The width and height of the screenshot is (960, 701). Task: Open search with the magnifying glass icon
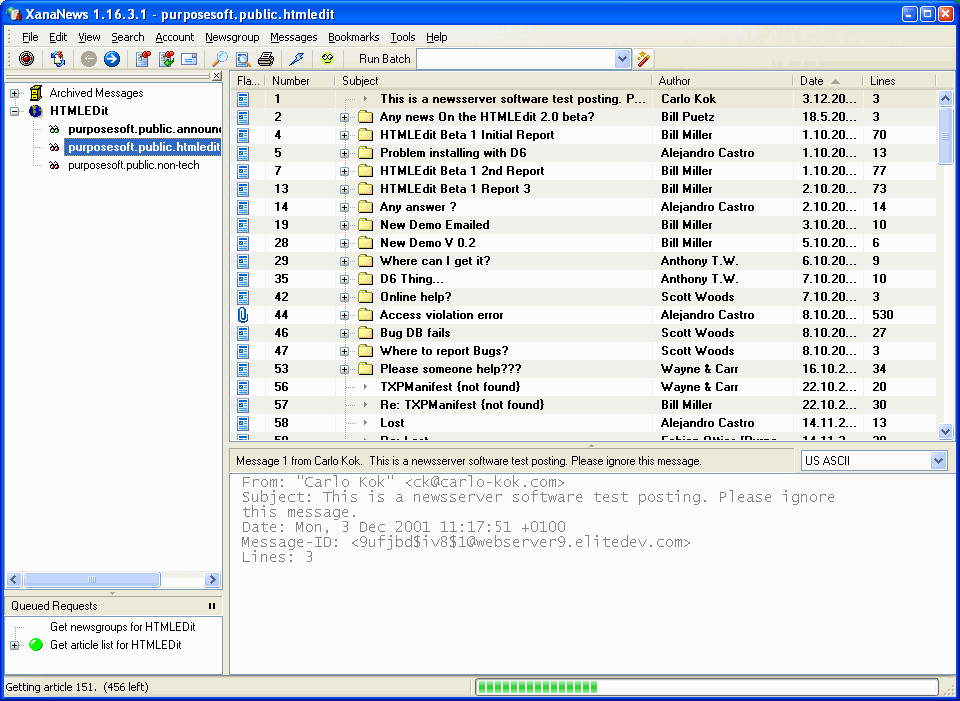(x=219, y=59)
